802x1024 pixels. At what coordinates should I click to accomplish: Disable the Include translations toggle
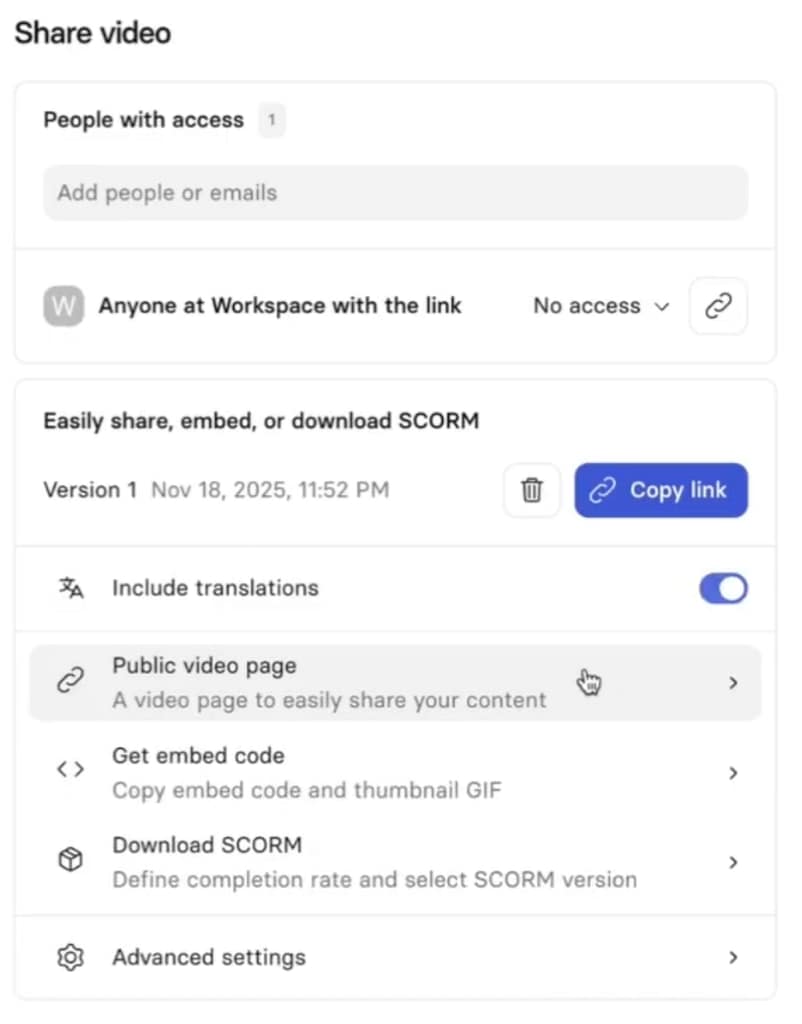click(x=723, y=588)
